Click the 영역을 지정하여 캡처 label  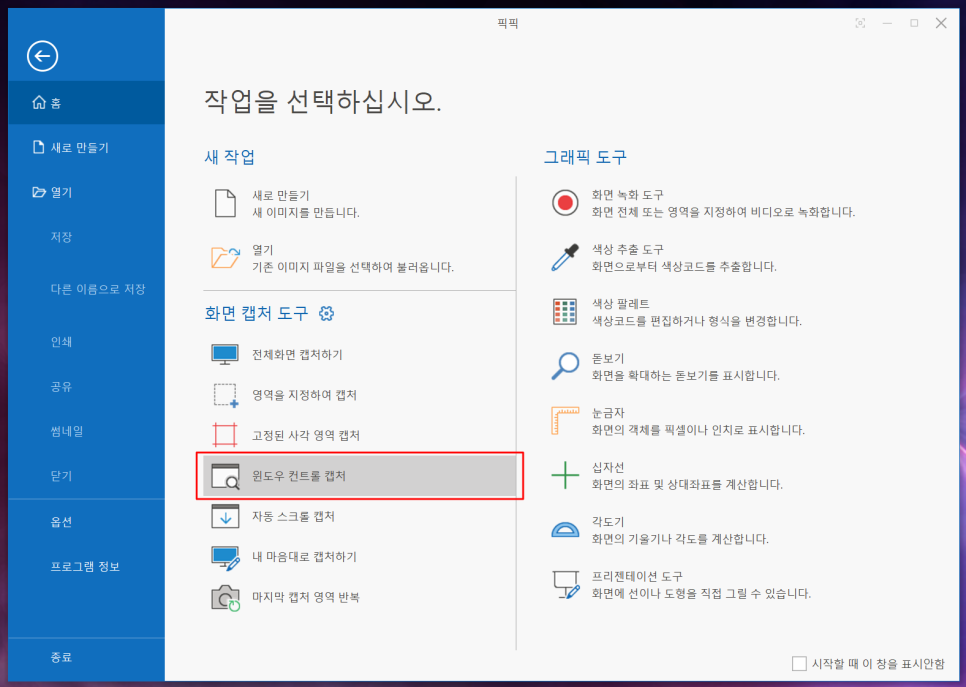pos(304,395)
